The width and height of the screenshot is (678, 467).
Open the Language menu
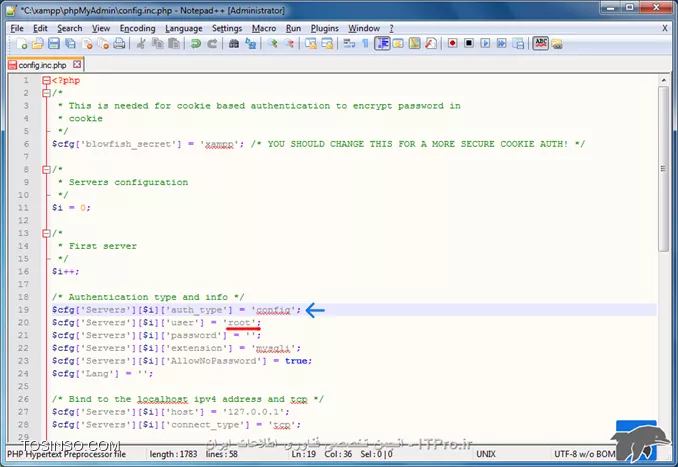pos(184,29)
